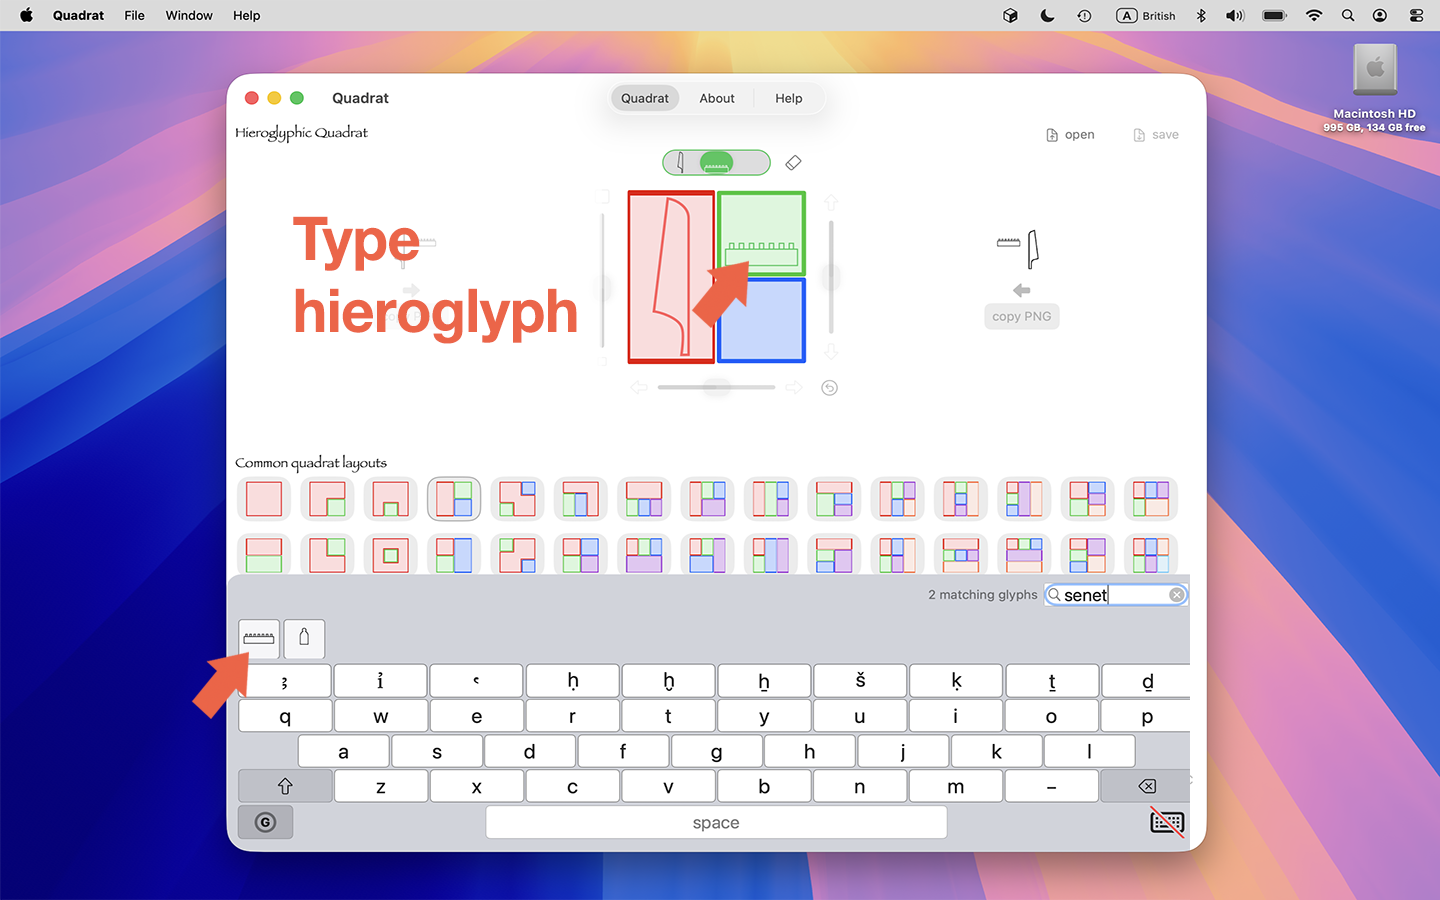
Task: Switch the glyph toggle to the knife glyph
Action: pyautogui.click(x=682, y=162)
